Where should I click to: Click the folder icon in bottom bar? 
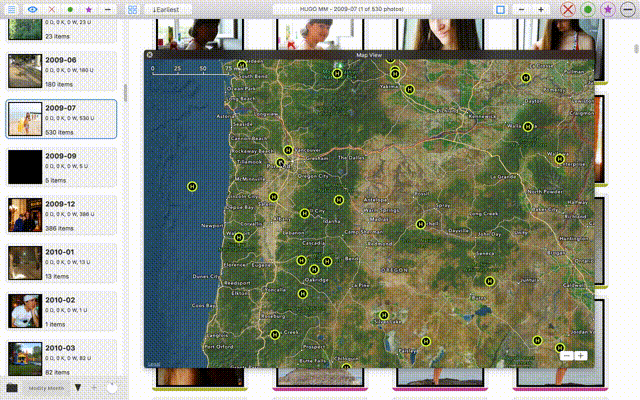coord(12,388)
